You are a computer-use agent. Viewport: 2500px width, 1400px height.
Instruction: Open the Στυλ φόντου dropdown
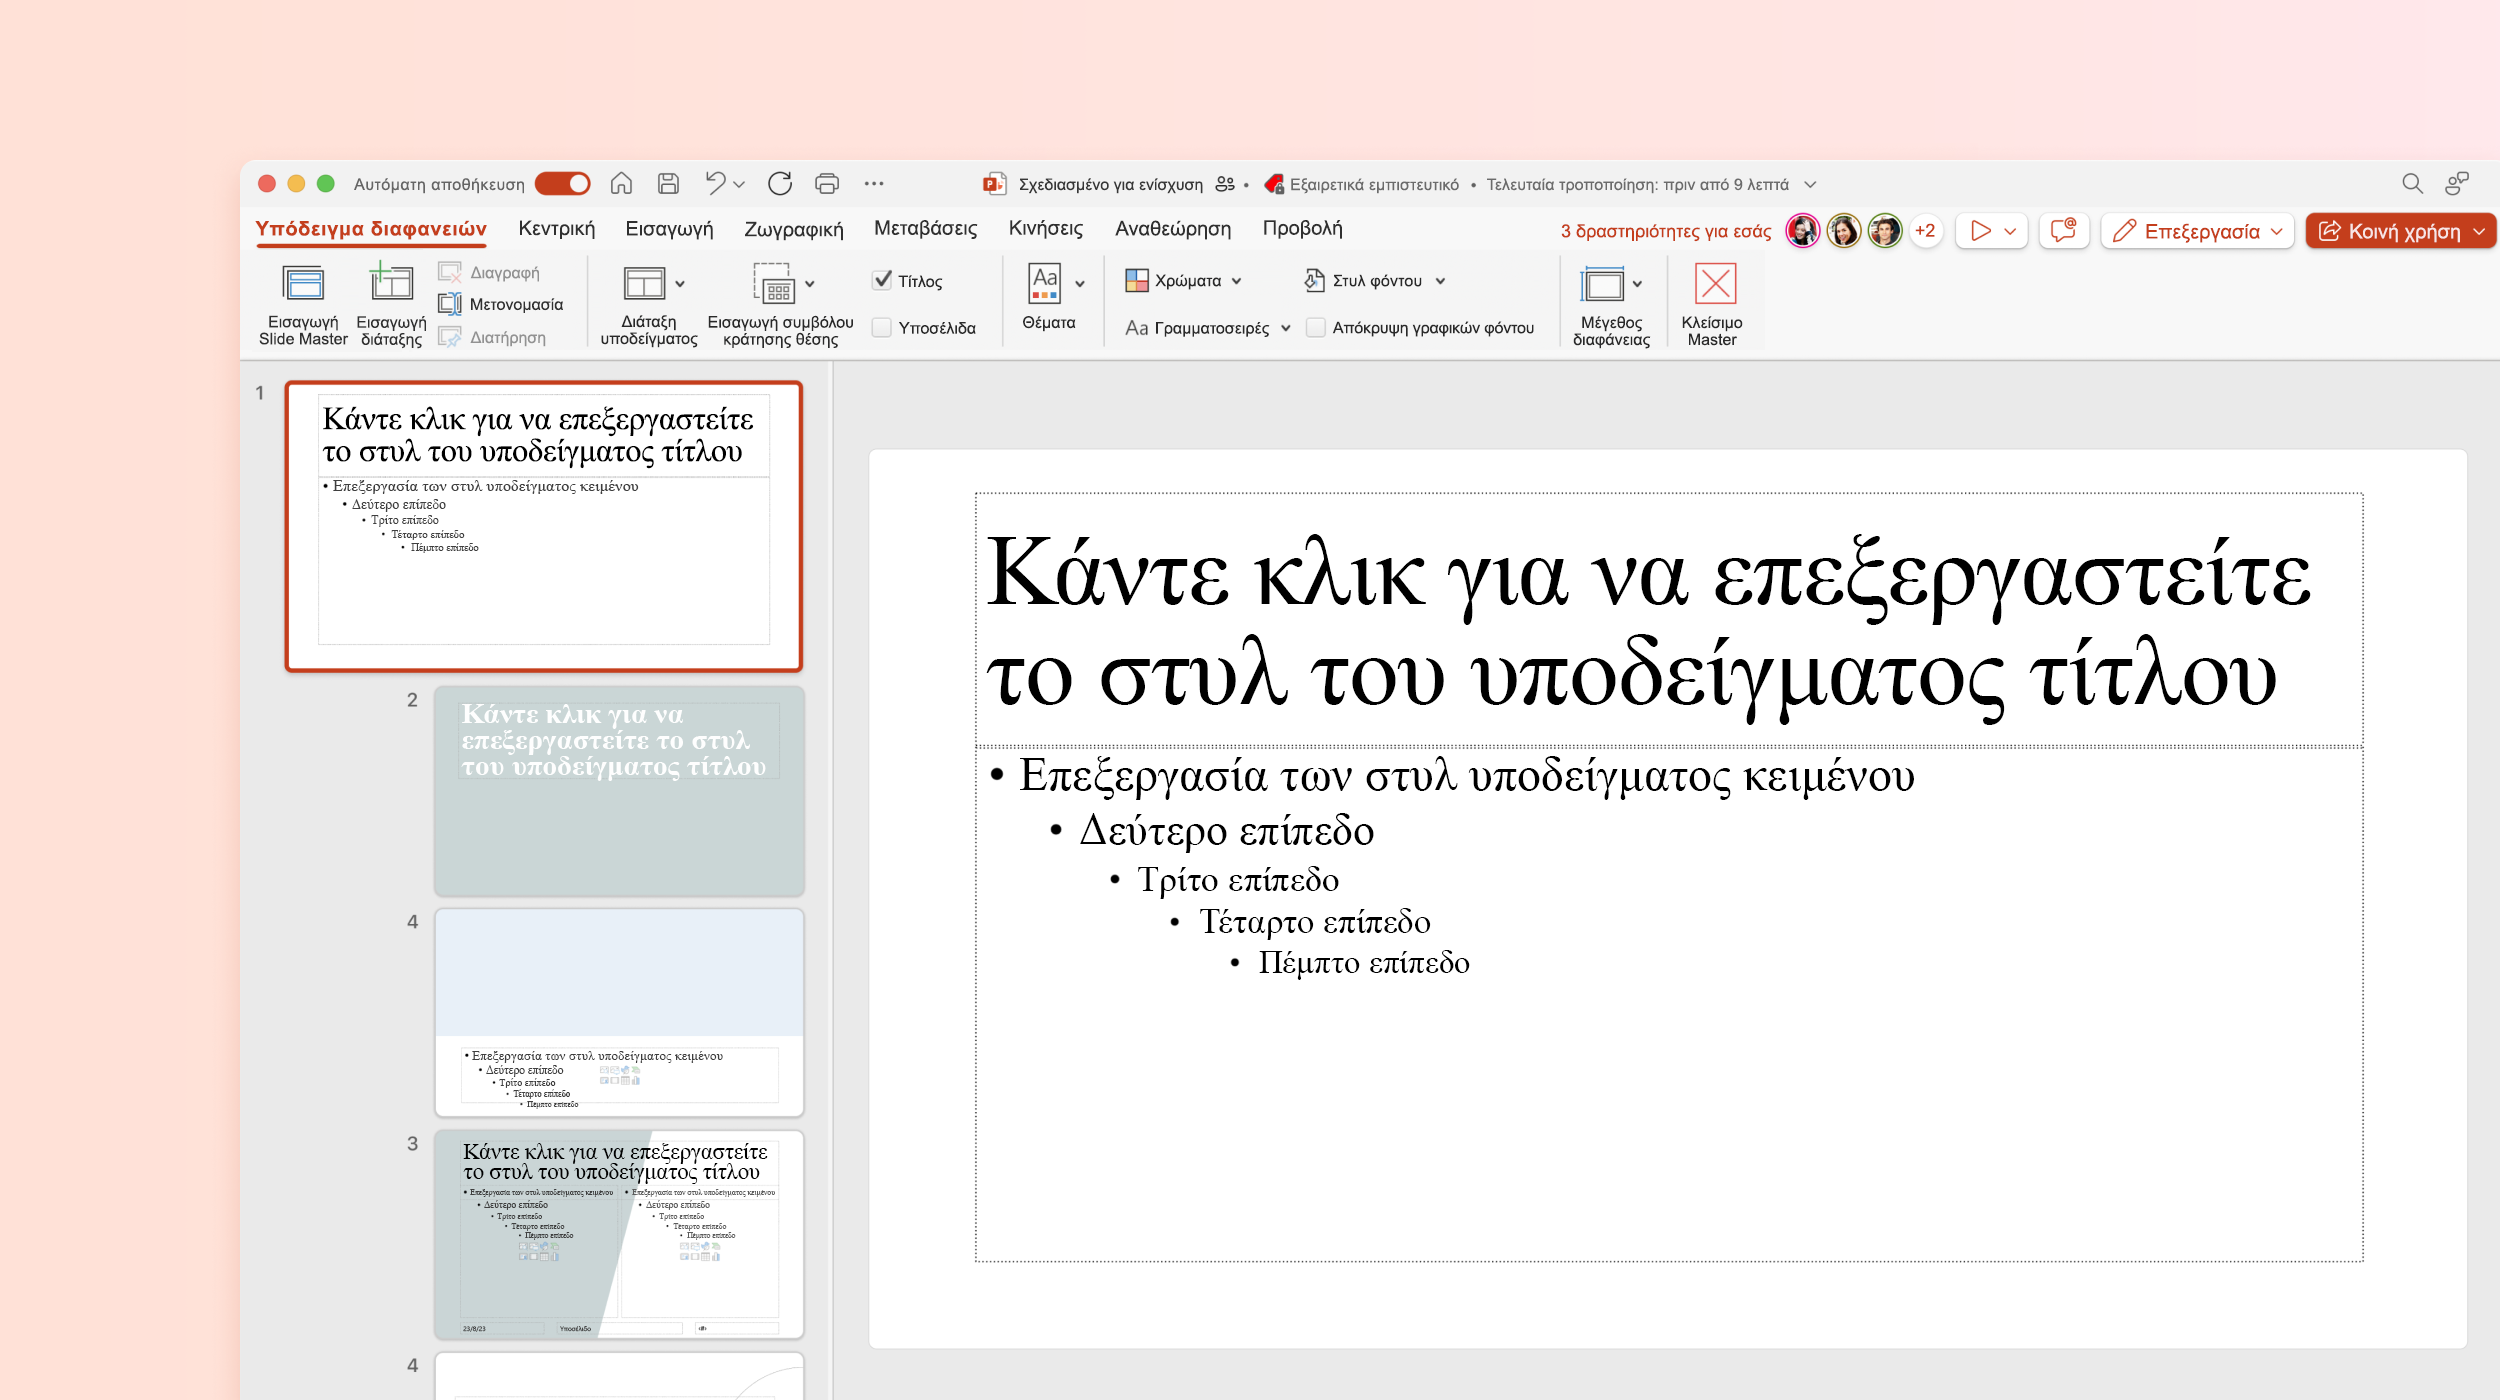click(x=1441, y=281)
